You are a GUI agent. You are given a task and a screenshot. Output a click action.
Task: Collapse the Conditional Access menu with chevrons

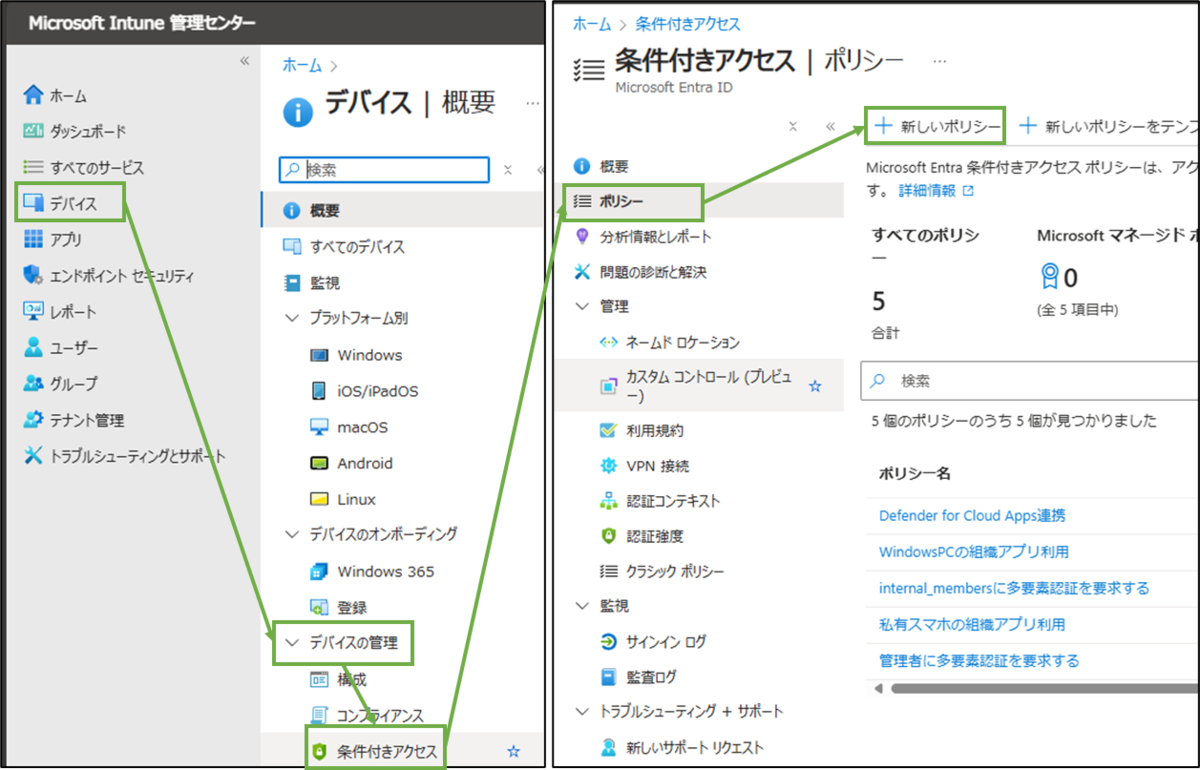pos(830,126)
